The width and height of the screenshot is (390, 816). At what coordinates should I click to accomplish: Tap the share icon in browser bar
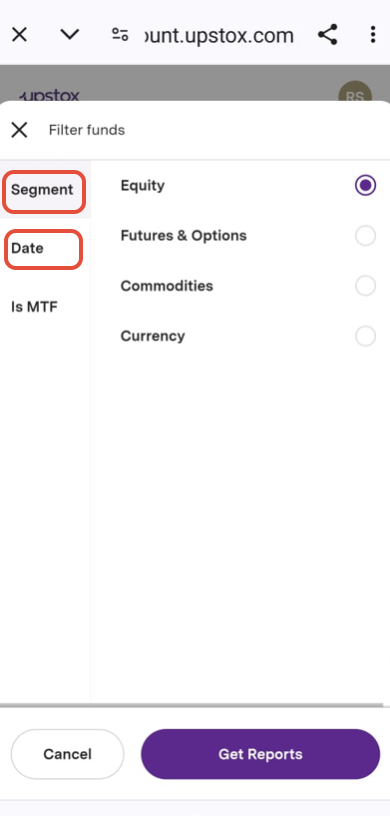coord(328,35)
